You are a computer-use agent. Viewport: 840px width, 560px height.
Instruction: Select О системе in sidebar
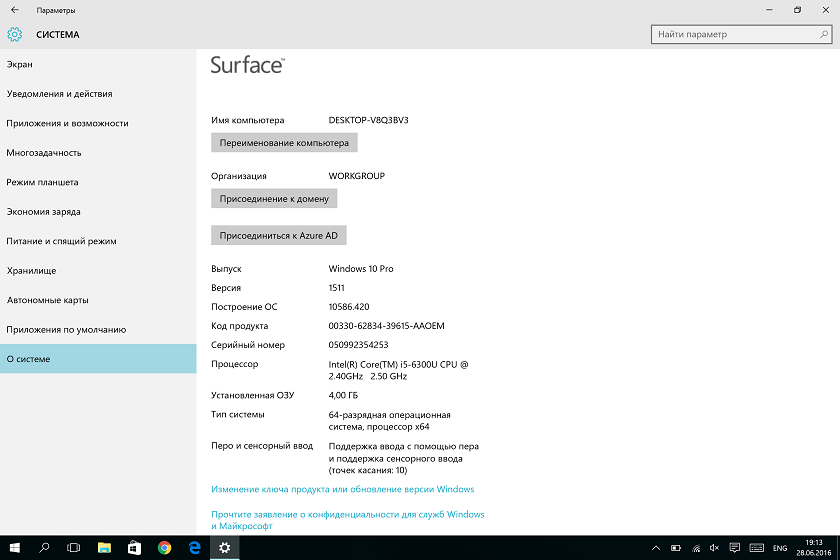point(98,359)
